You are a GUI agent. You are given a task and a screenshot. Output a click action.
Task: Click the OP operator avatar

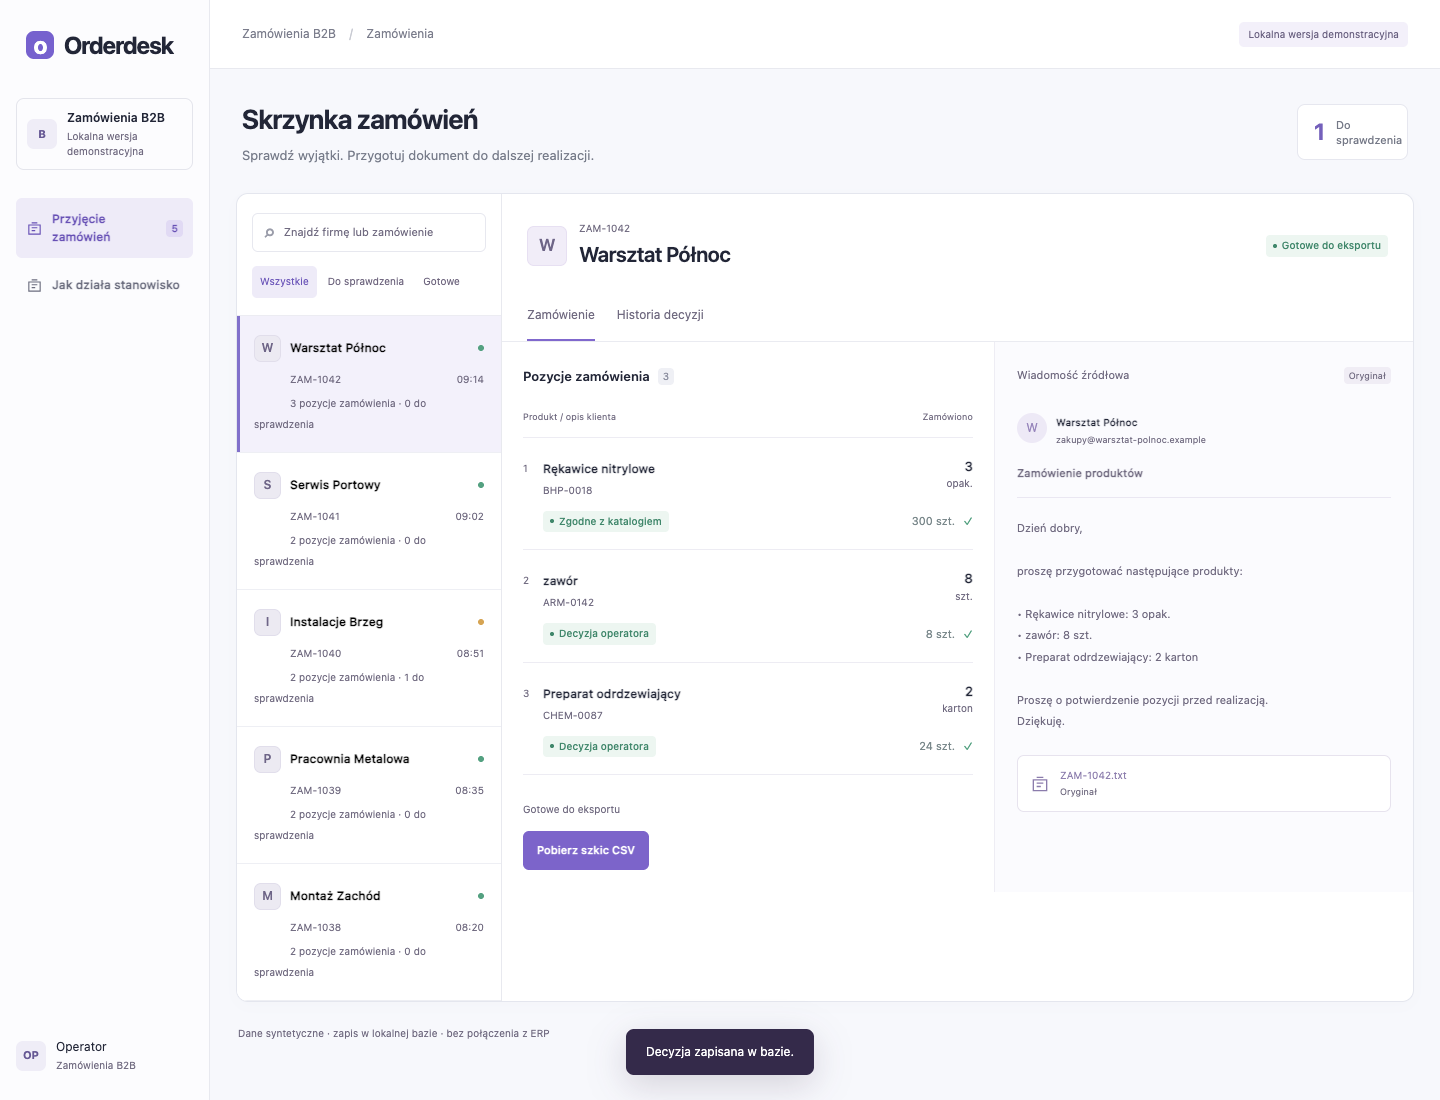31,1055
